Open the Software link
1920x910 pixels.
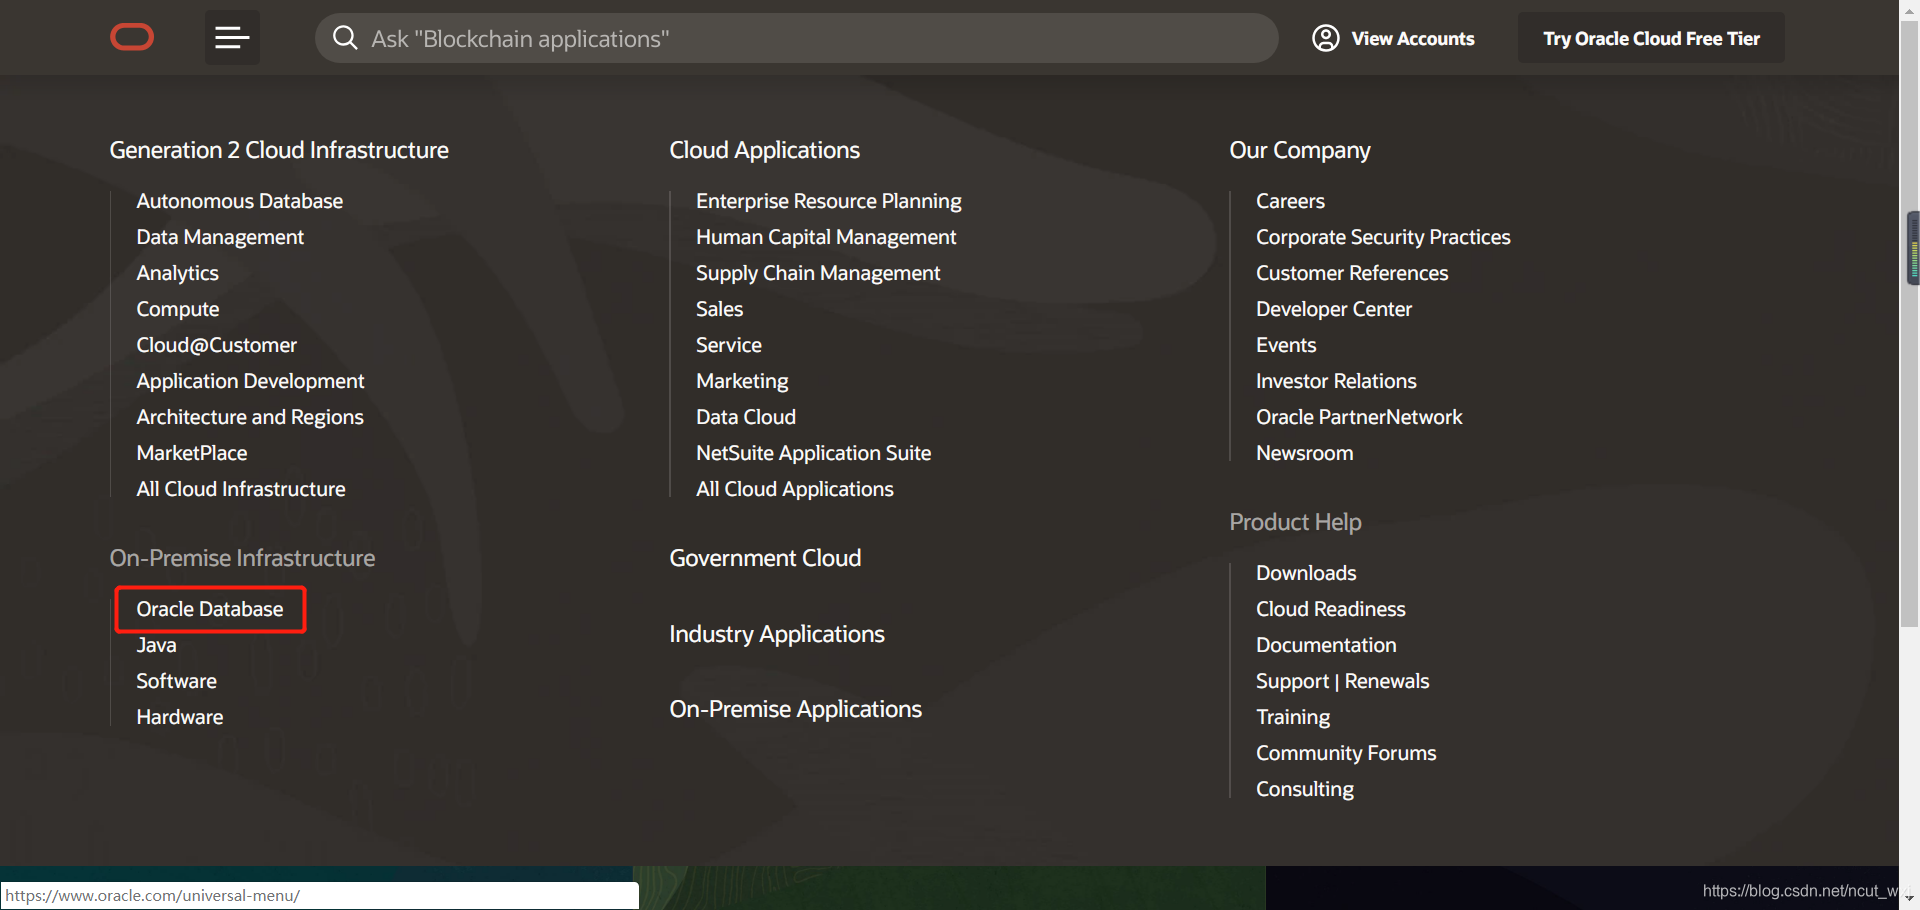click(177, 681)
